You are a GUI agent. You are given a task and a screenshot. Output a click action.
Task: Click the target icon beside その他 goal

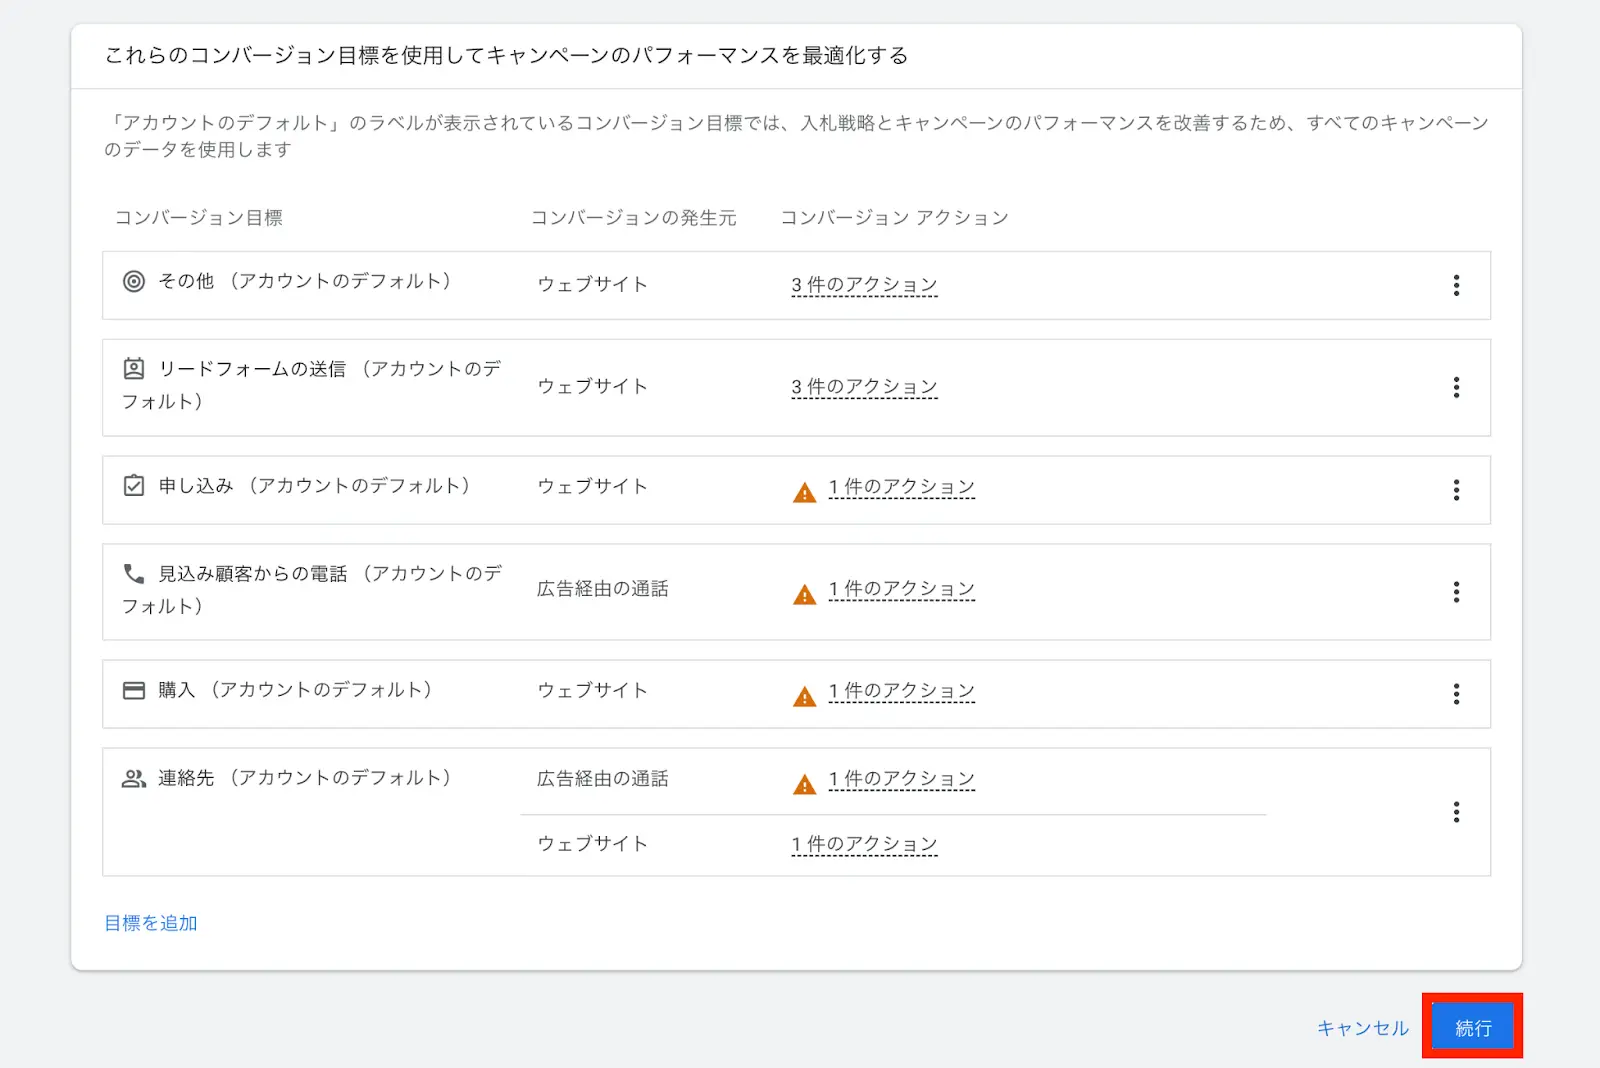[134, 283]
